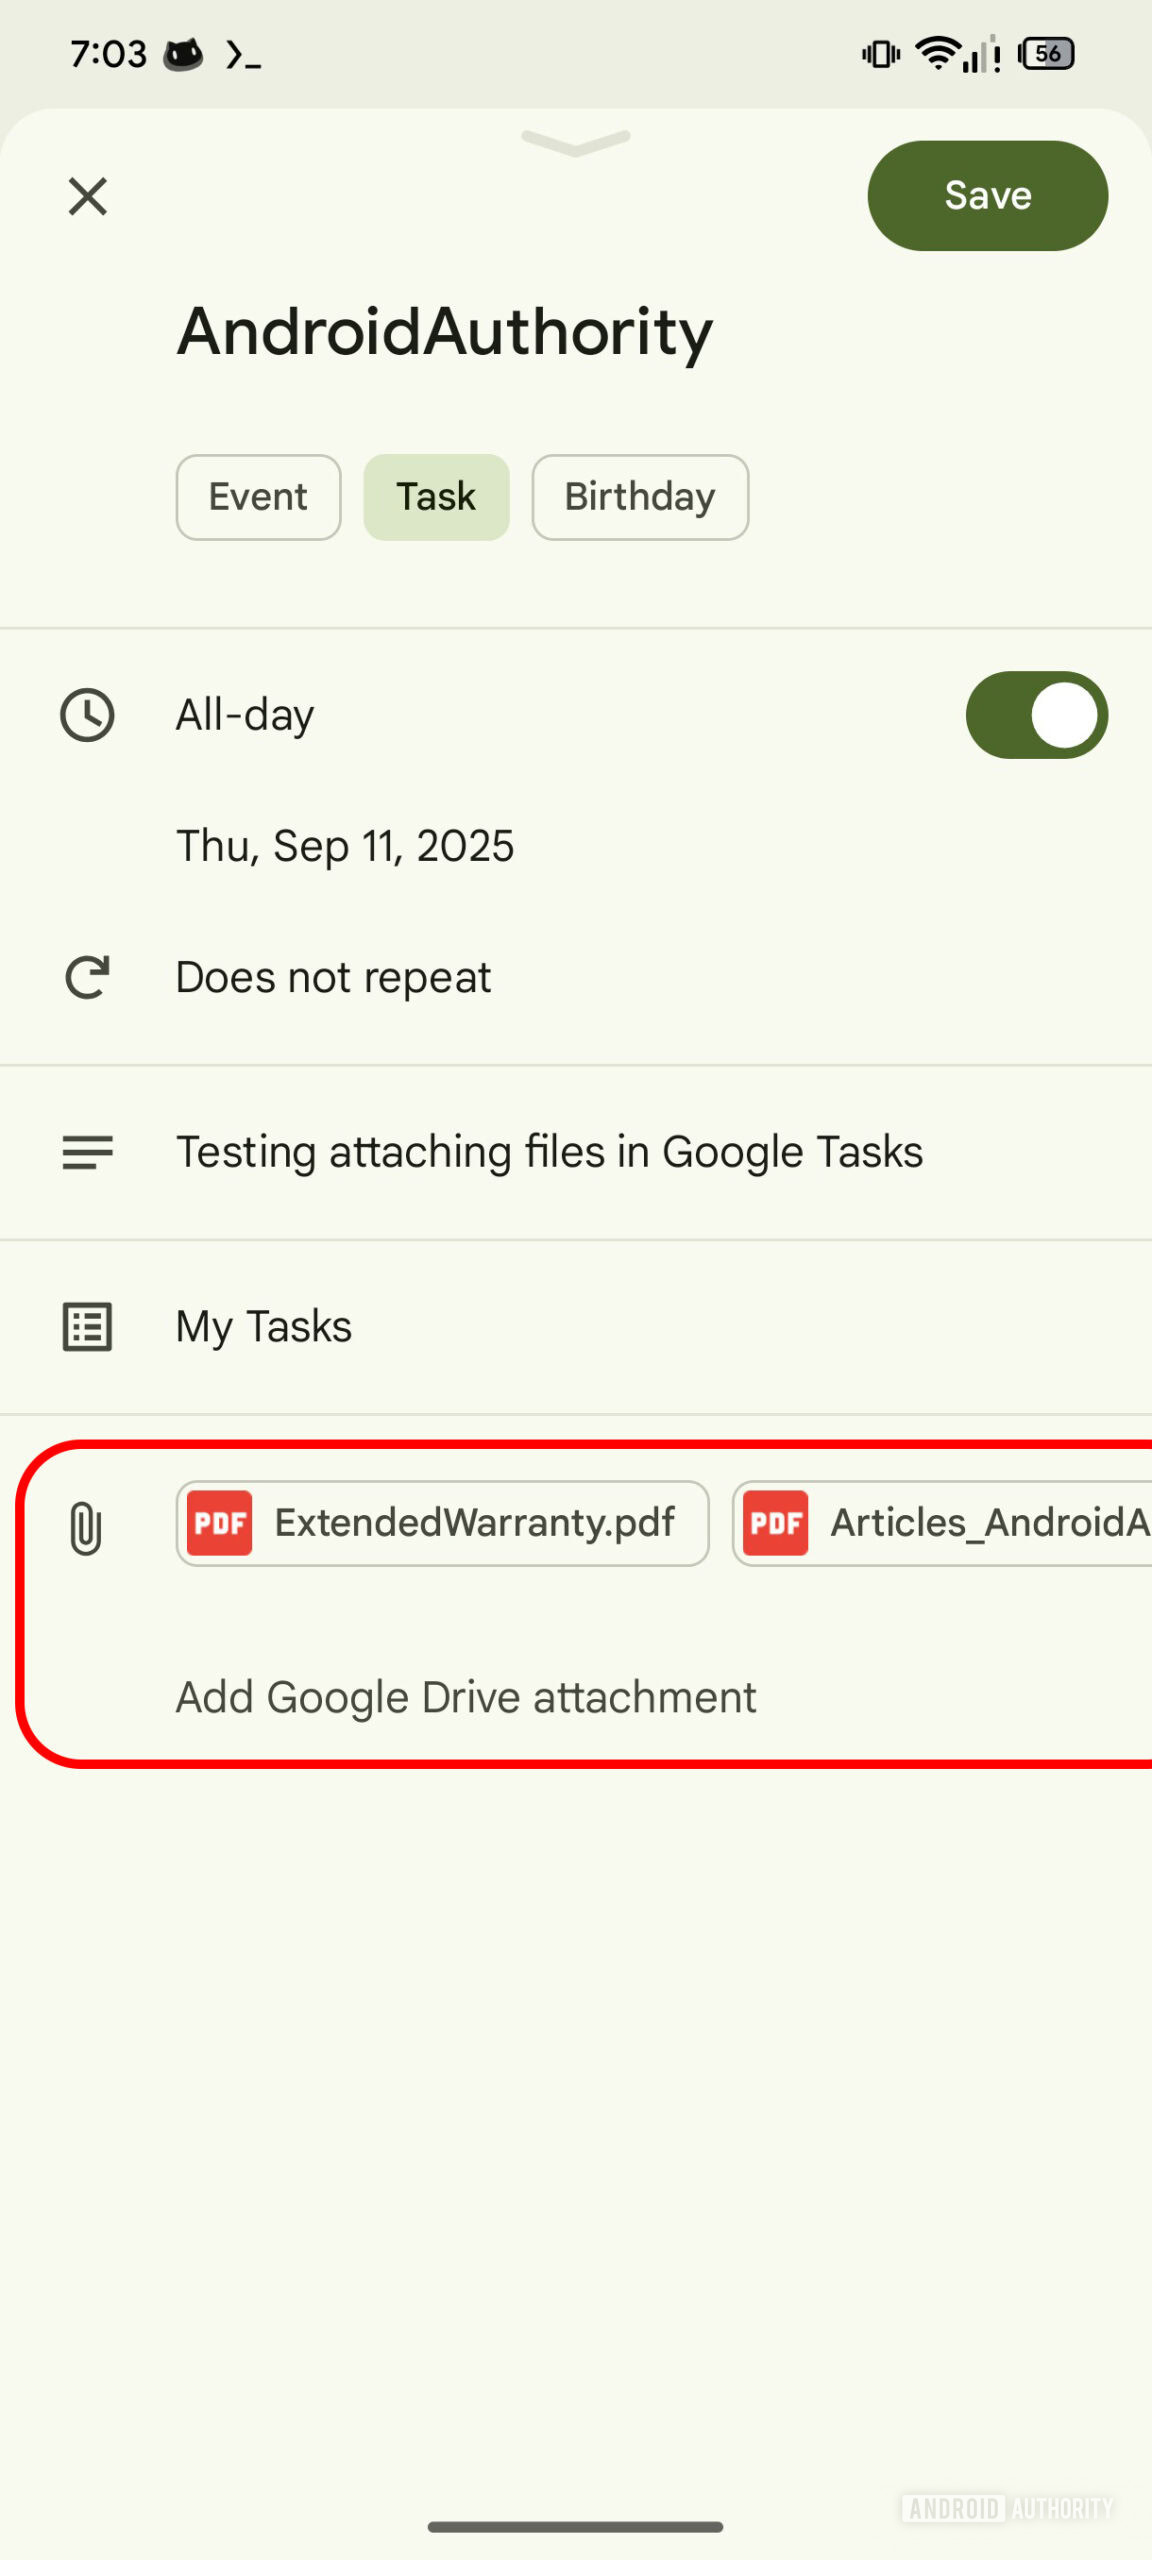Screen dimensions: 1152x2560
Task: Open the date picker for Thu, Sep 11
Action: coord(344,845)
